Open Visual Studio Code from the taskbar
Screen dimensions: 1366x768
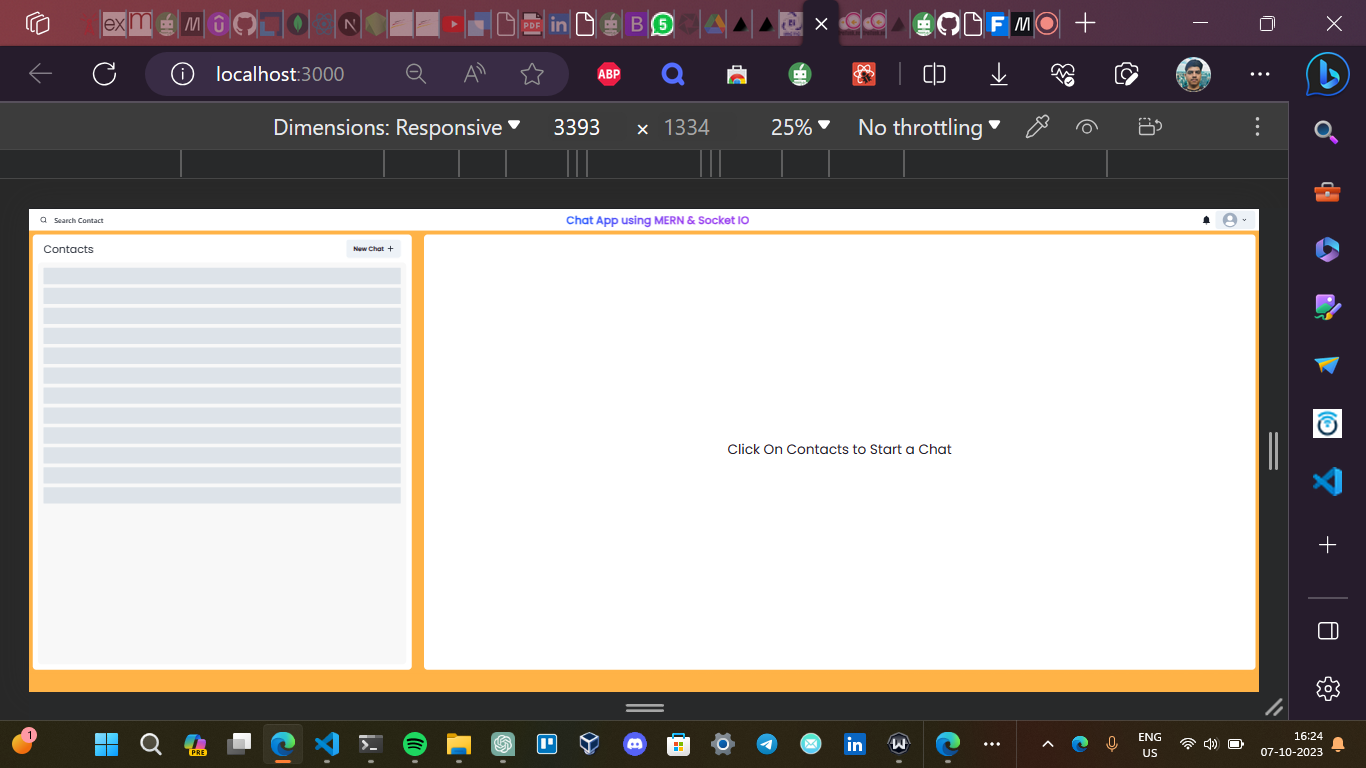[x=327, y=744]
